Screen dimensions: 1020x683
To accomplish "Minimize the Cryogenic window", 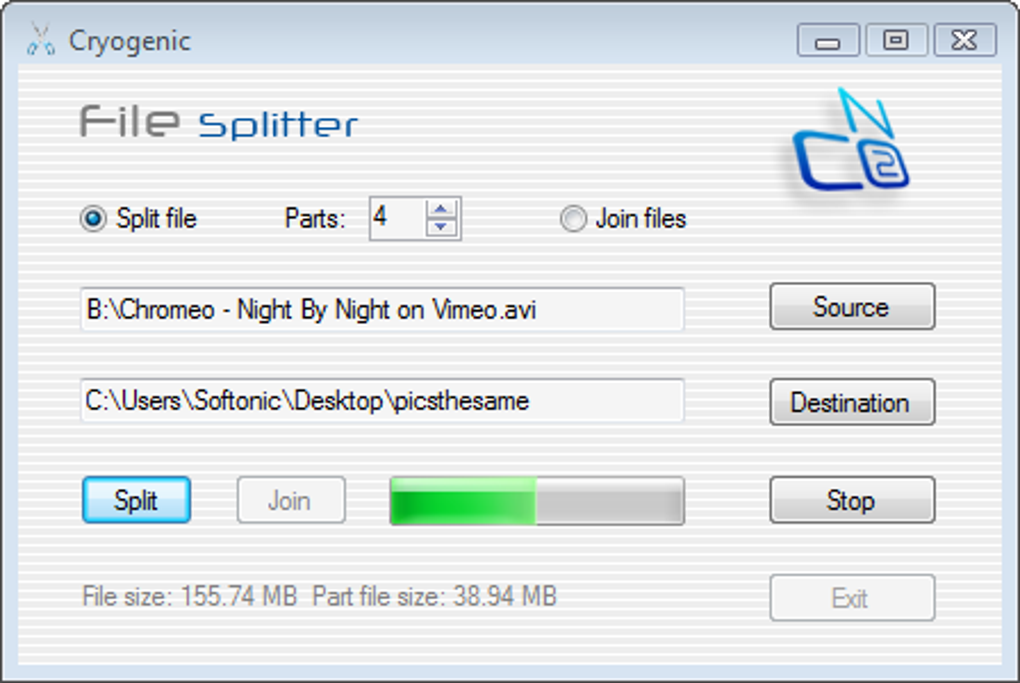I will 828,41.
